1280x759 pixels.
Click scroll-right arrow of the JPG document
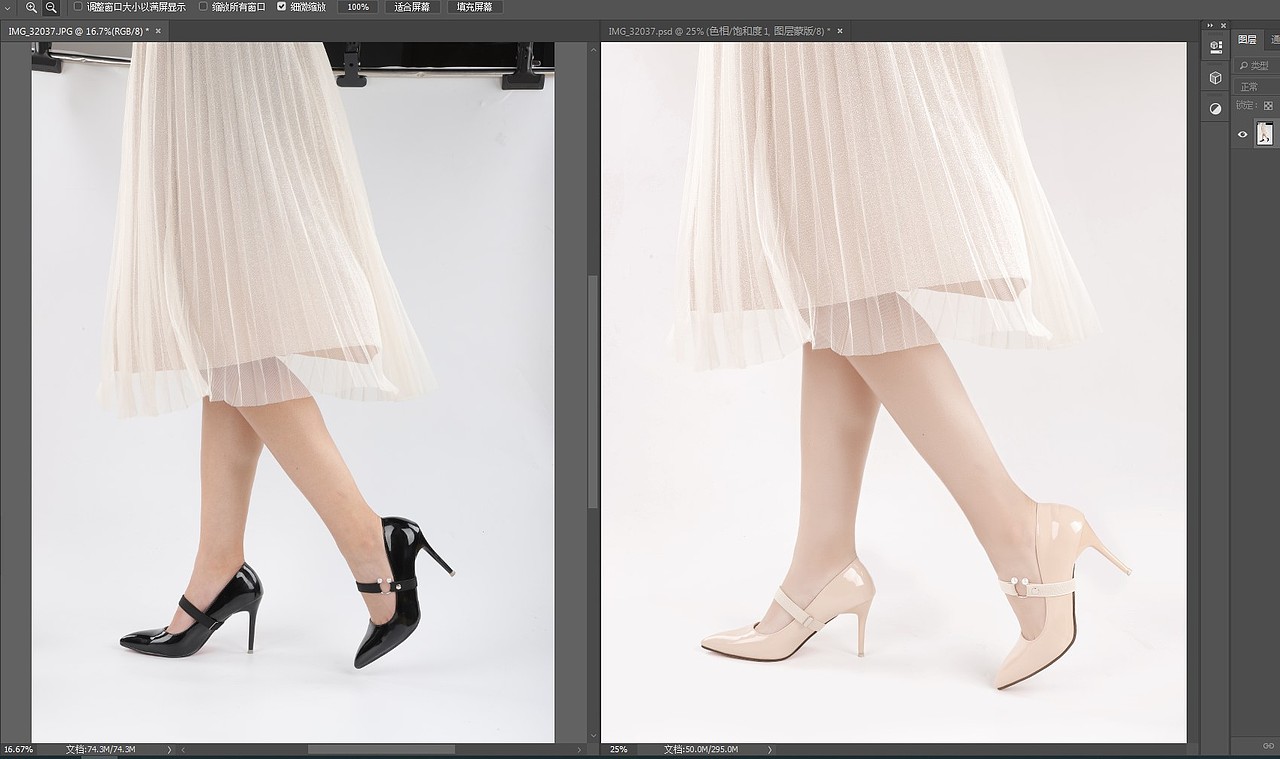(581, 749)
